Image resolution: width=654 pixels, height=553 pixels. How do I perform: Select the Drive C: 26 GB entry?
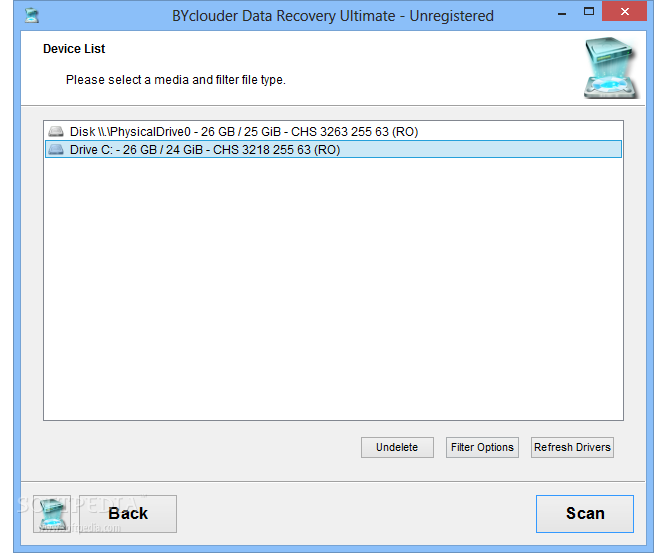(x=333, y=149)
